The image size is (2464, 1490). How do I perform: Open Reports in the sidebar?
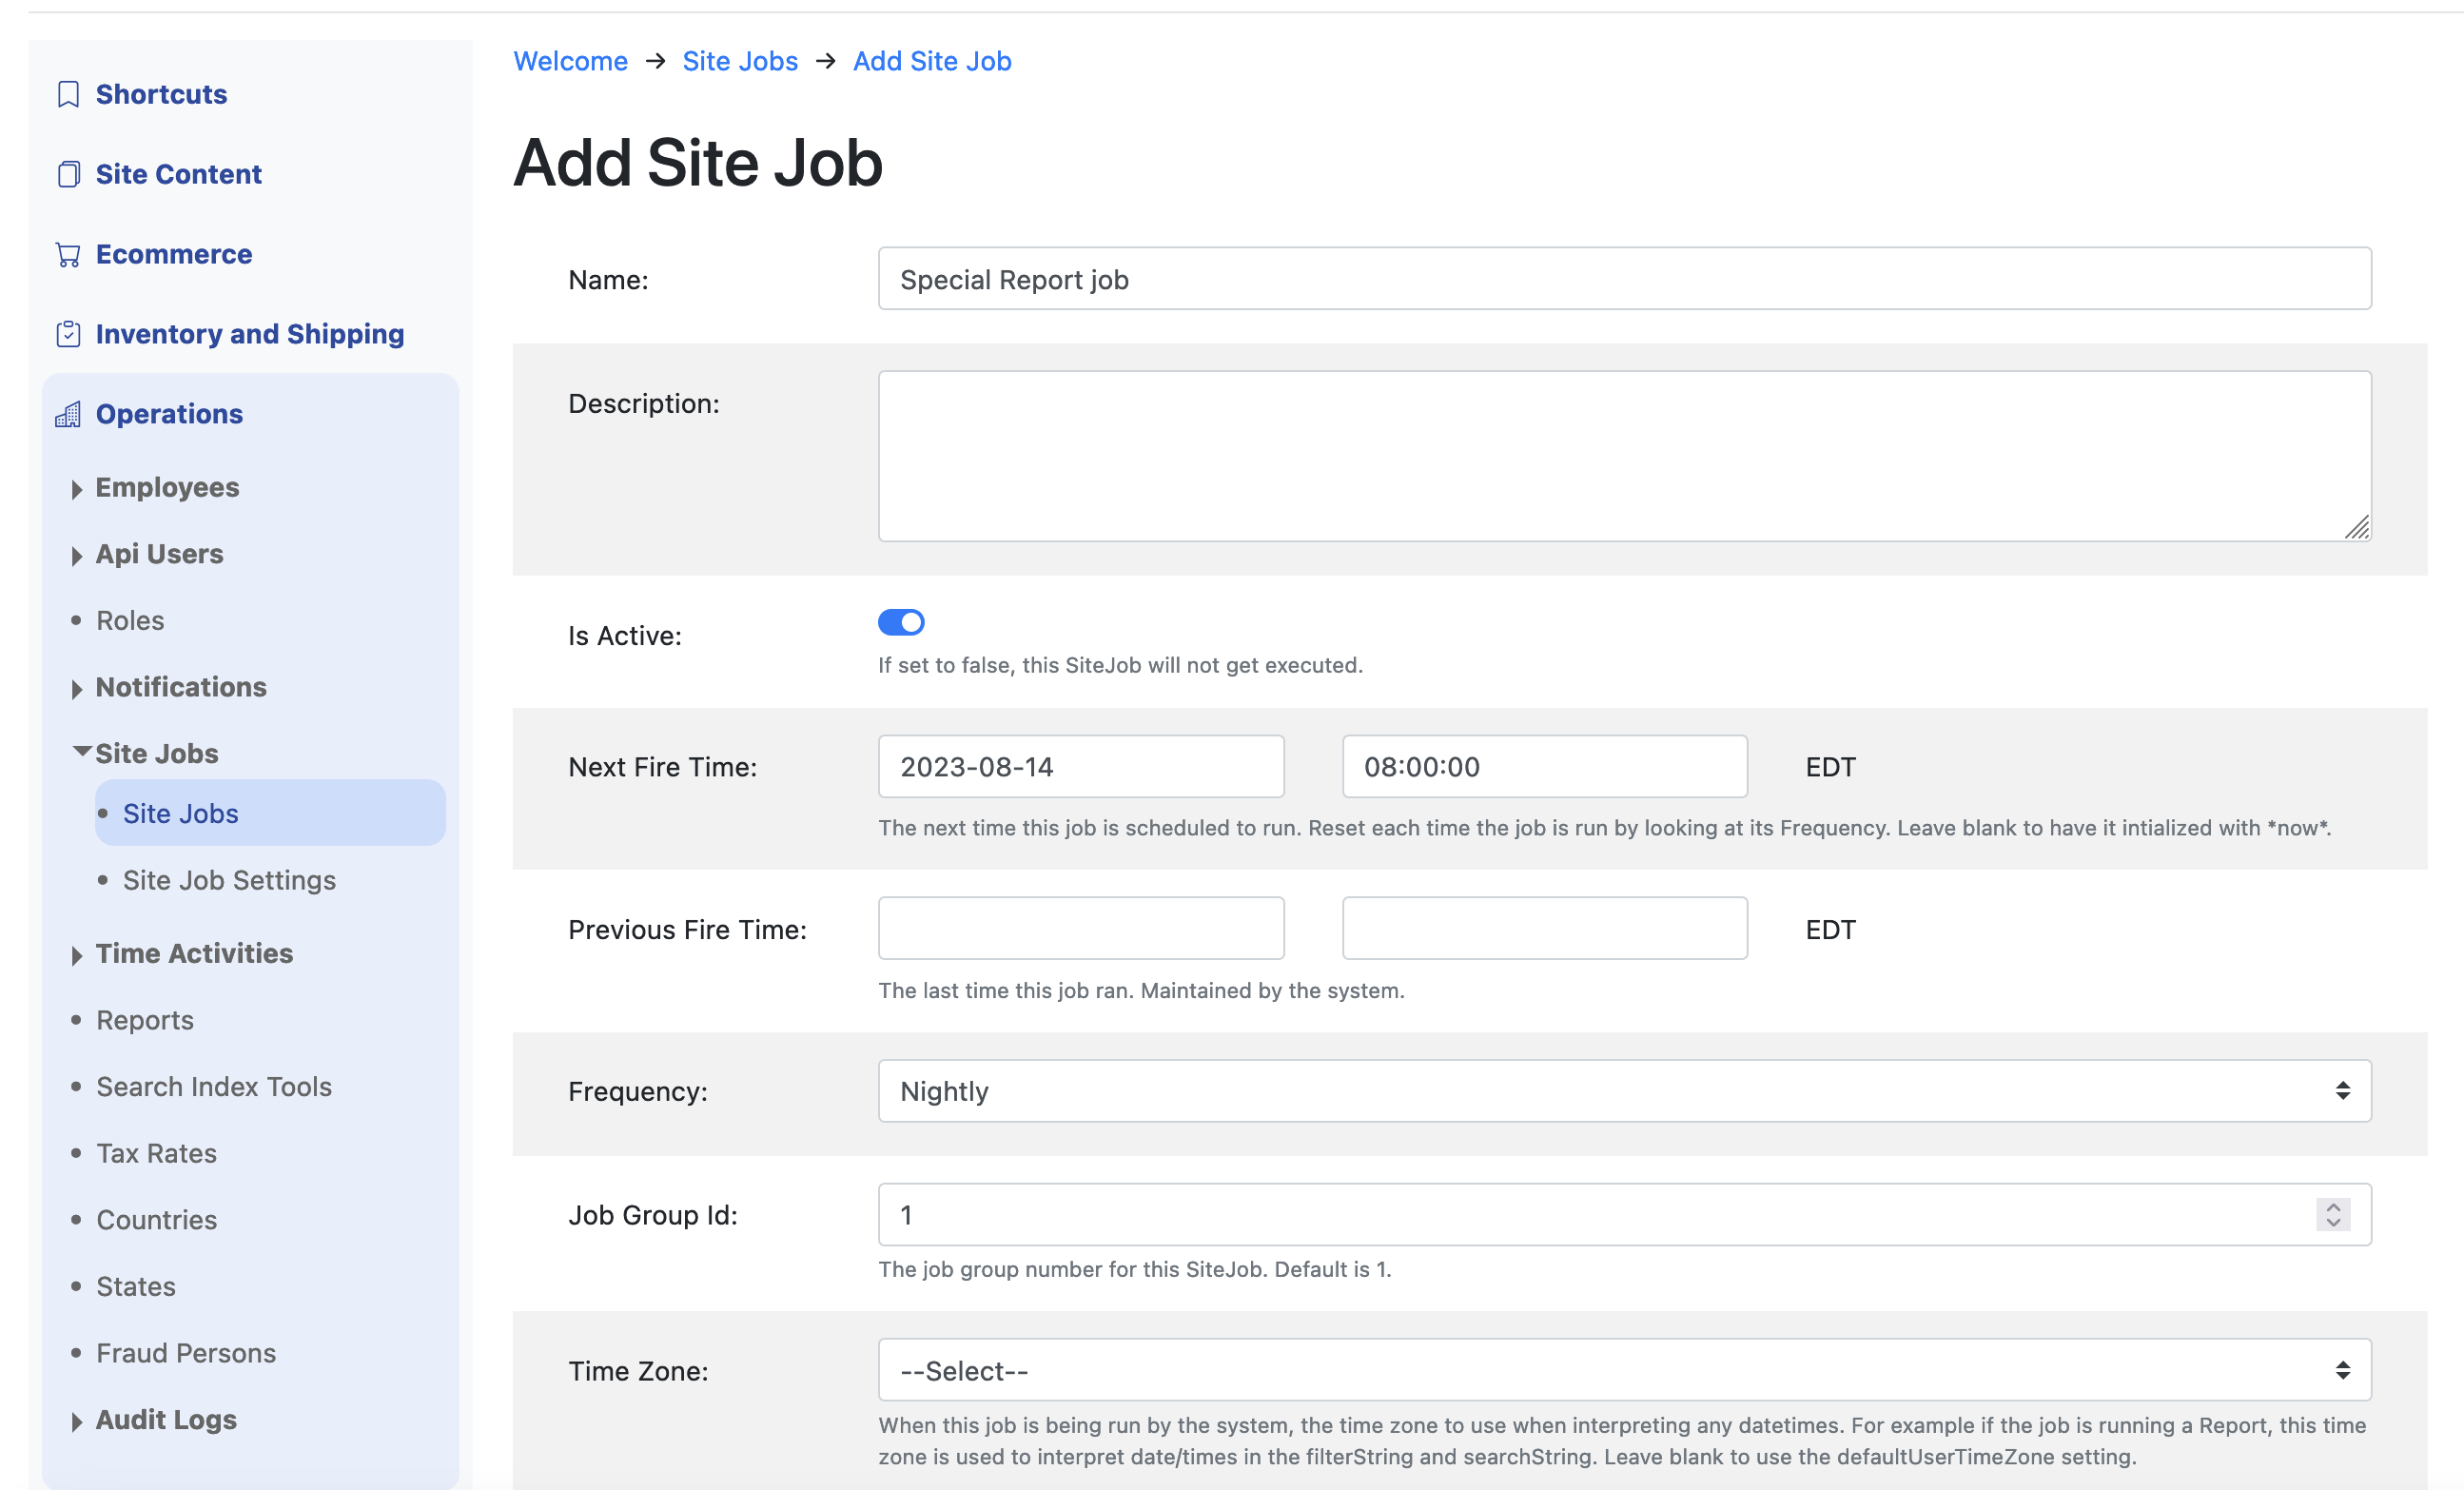(x=145, y=1020)
